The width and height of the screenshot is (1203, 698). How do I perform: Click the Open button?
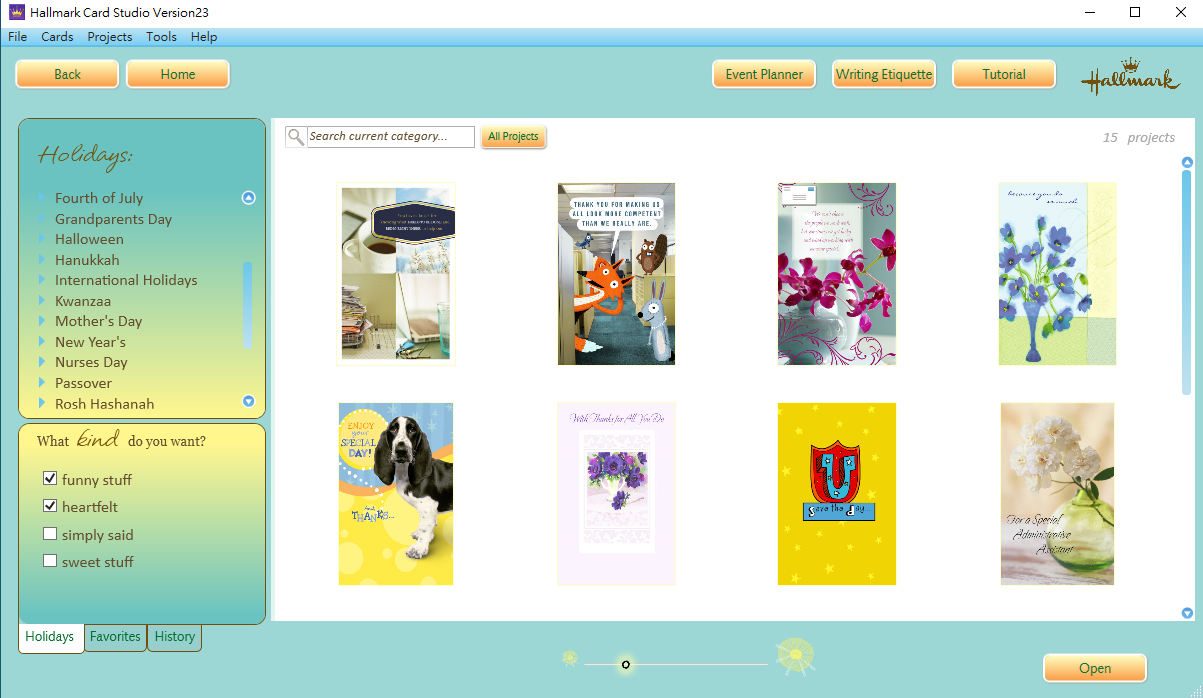coord(1095,668)
